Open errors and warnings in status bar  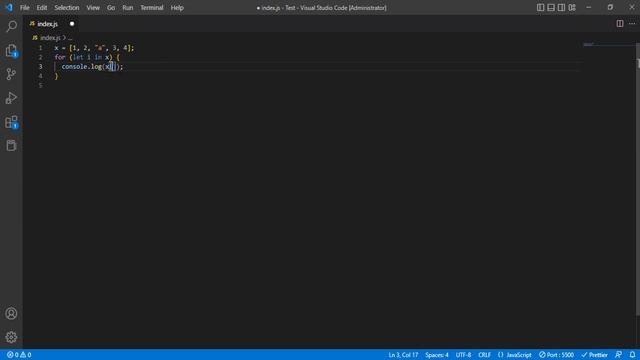click(x=19, y=355)
